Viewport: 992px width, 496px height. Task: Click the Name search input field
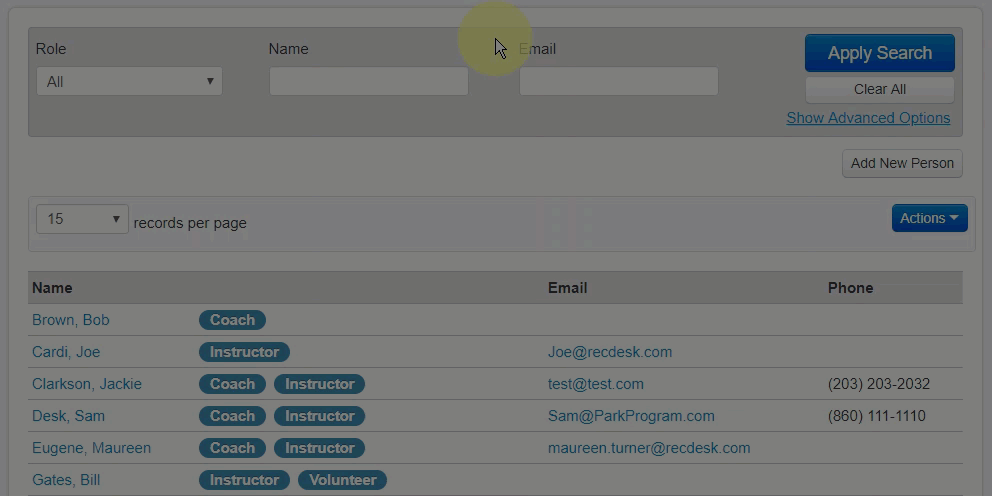[368, 81]
